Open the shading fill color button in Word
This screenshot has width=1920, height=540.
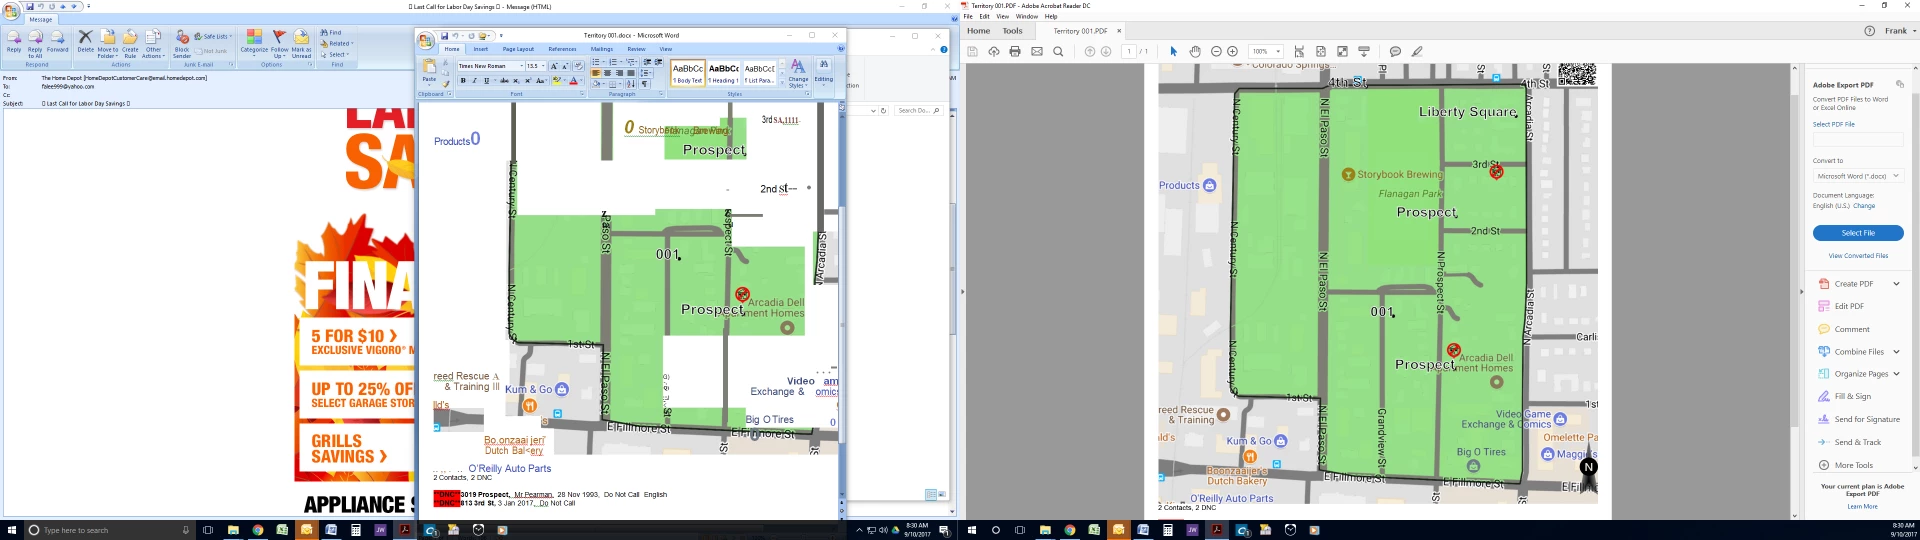point(597,84)
